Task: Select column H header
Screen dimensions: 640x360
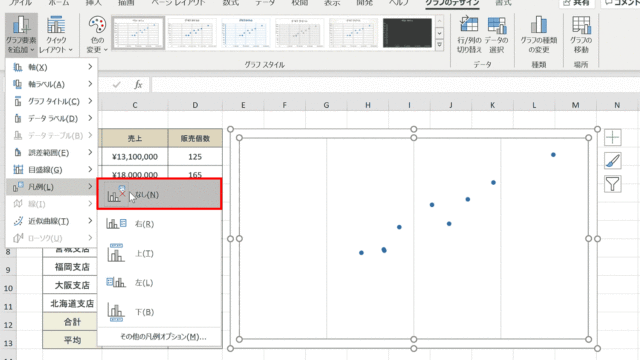Action: click(368, 105)
